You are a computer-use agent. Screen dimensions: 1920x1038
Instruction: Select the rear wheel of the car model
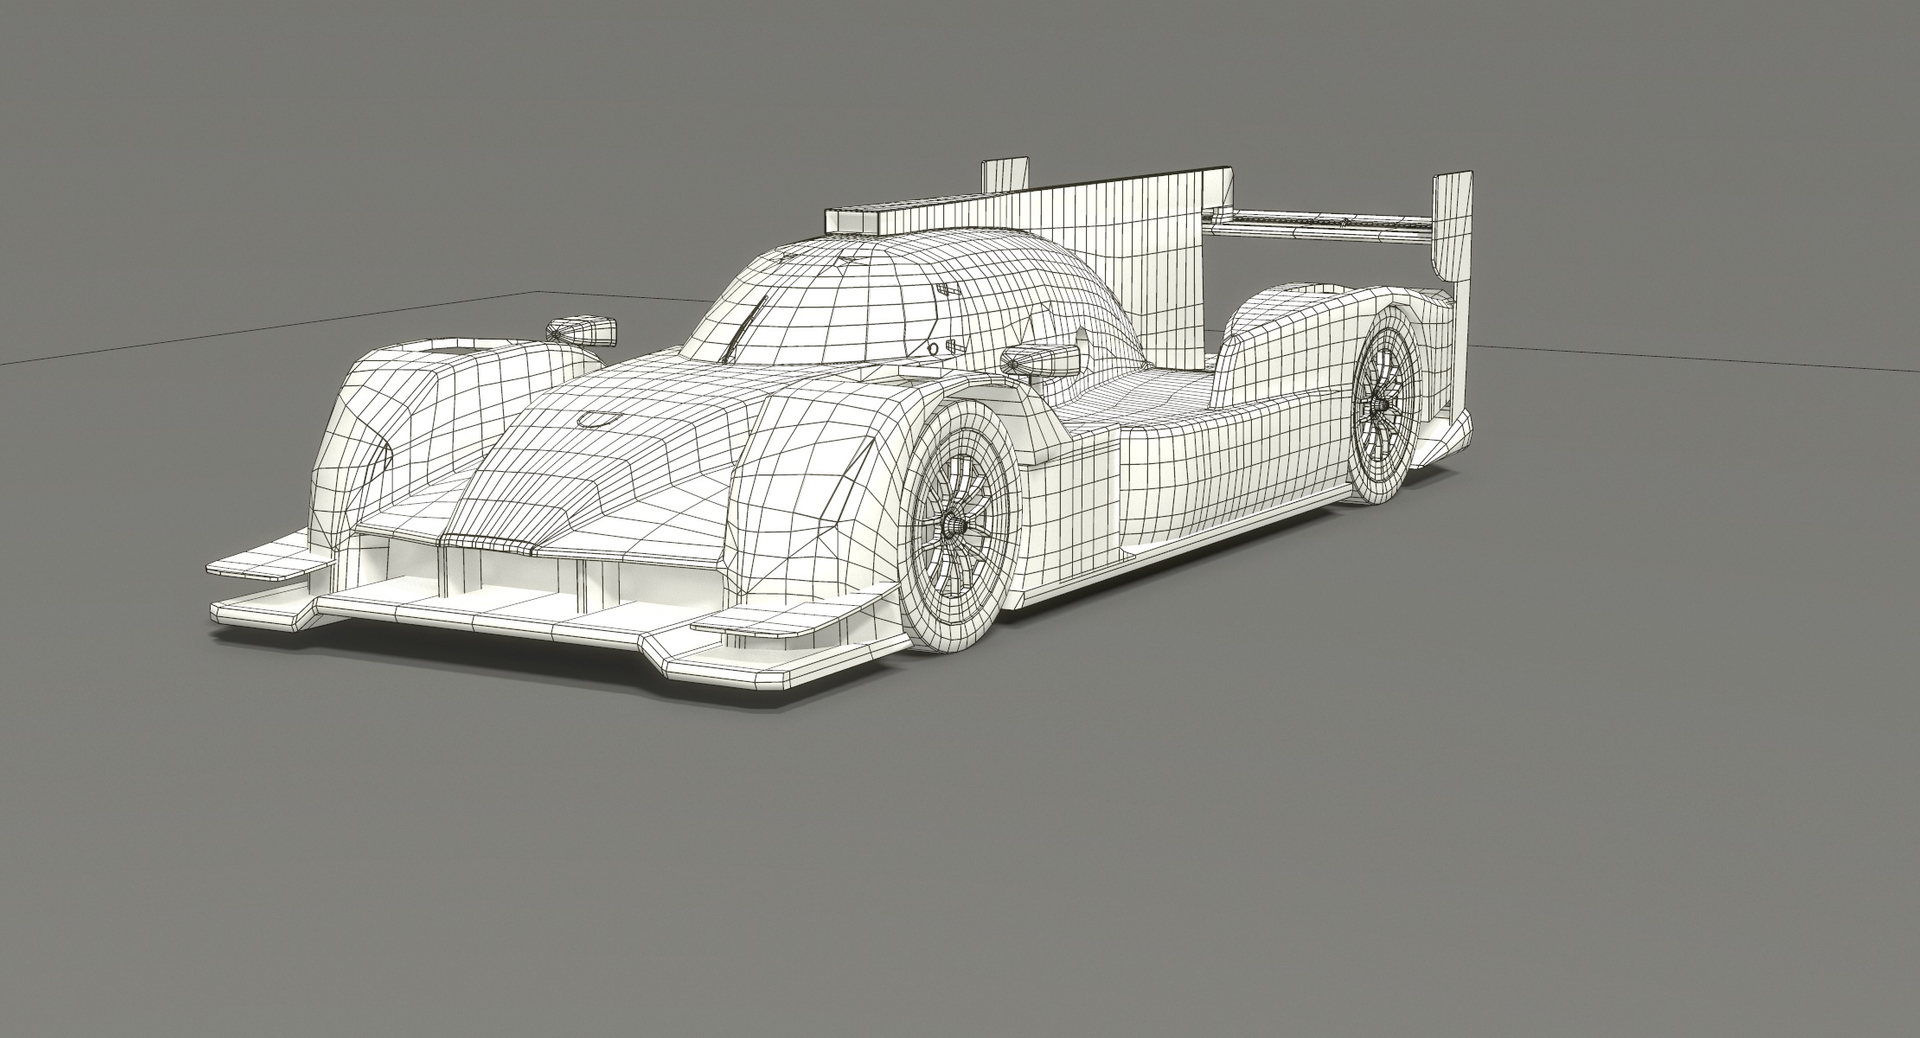coord(1385,403)
